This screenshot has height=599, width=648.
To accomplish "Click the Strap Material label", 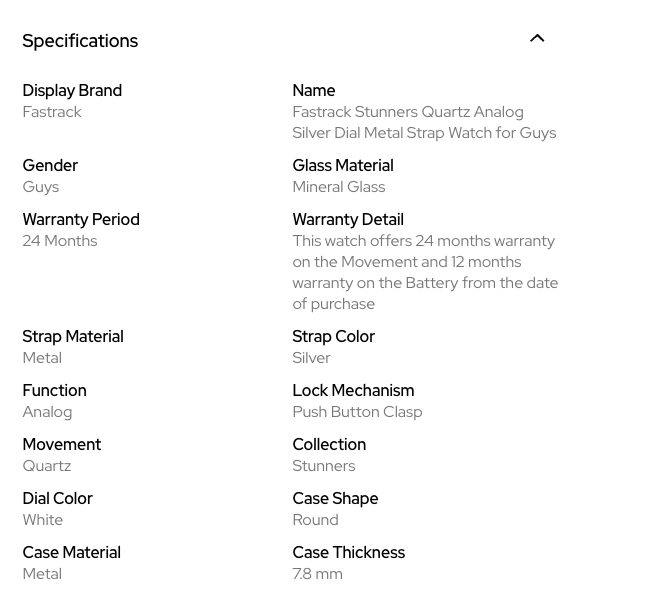I will click(x=73, y=337).
